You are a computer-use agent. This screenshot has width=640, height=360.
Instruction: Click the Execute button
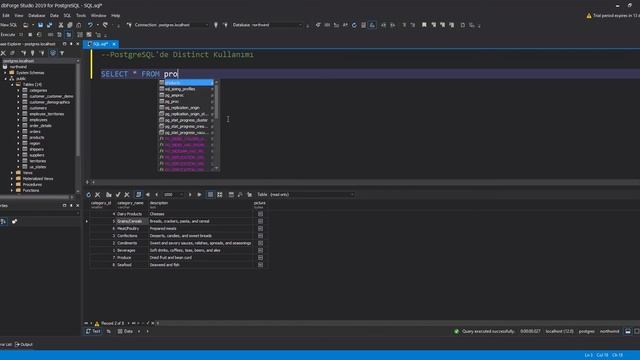(8, 35)
